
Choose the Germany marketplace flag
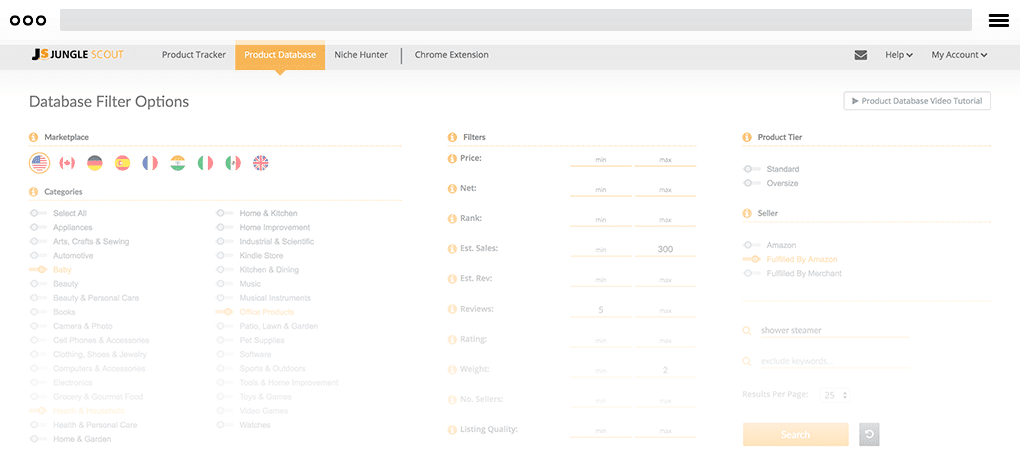click(95, 163)
